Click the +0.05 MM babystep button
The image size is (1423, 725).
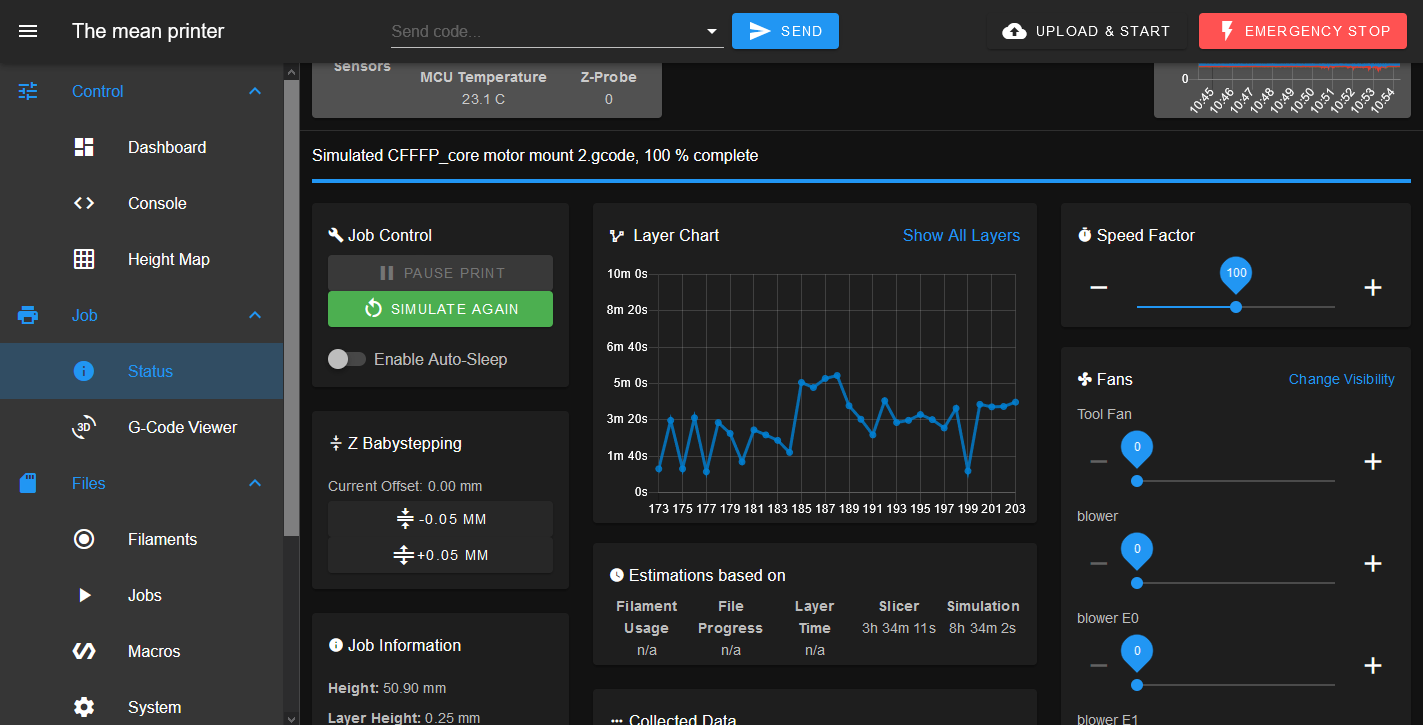click(x=440, y=555)
